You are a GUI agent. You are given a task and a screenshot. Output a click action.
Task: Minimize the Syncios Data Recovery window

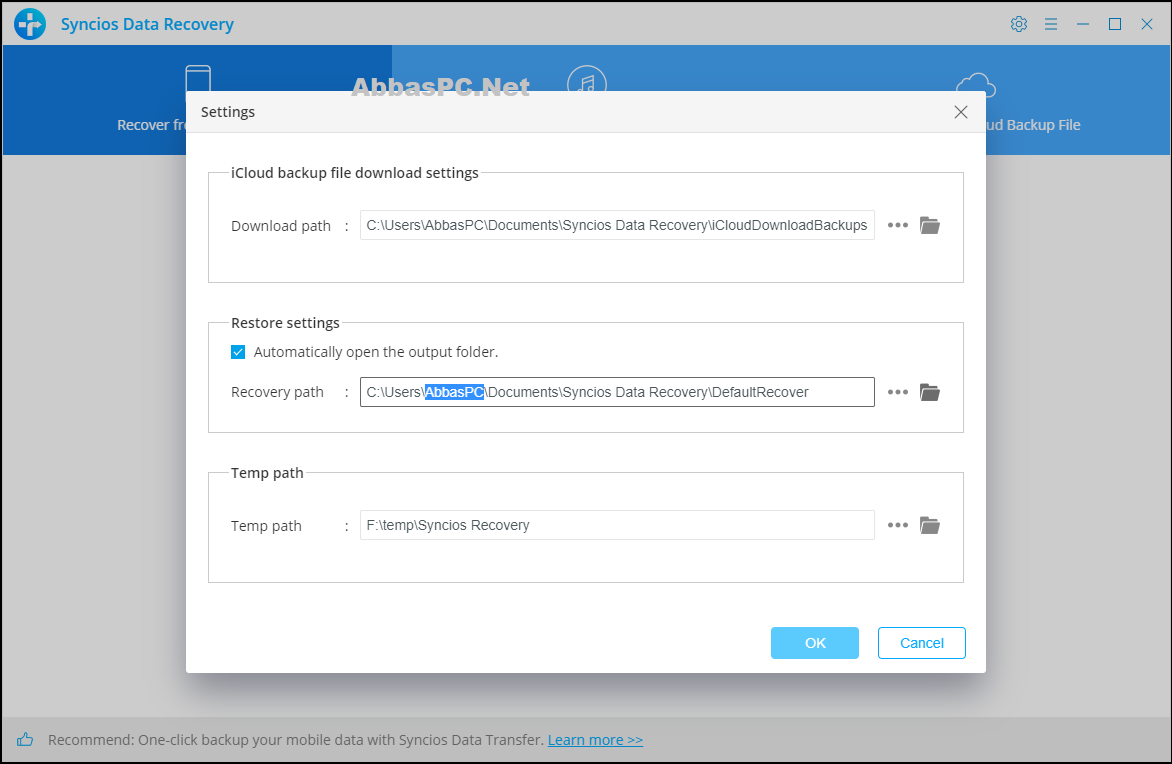1082,24
